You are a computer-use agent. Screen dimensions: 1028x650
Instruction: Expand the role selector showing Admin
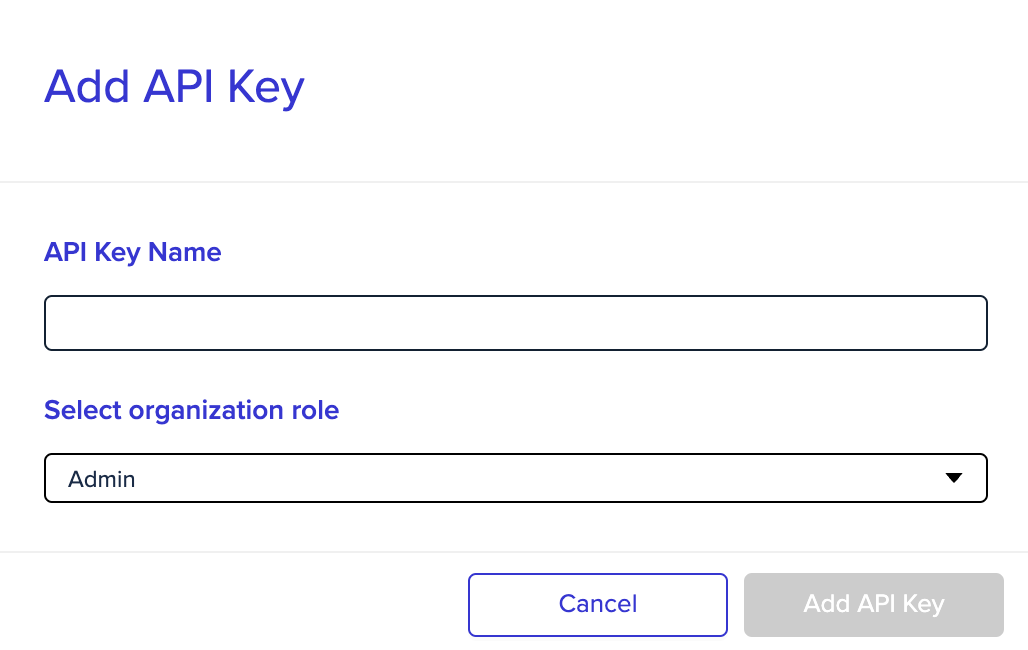pyautogui.click(x=516, y=478)
